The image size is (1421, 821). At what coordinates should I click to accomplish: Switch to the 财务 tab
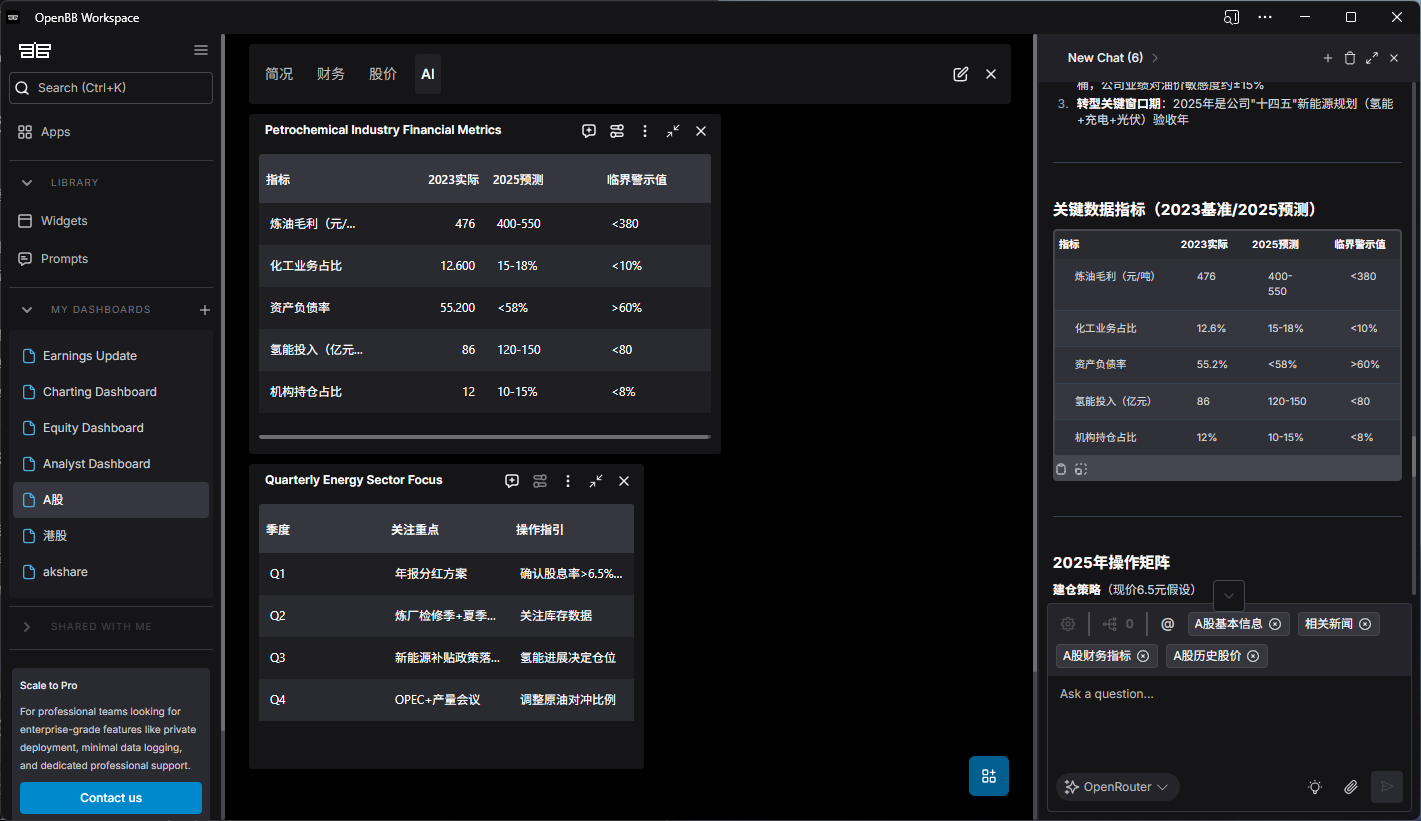click(331, 74)
